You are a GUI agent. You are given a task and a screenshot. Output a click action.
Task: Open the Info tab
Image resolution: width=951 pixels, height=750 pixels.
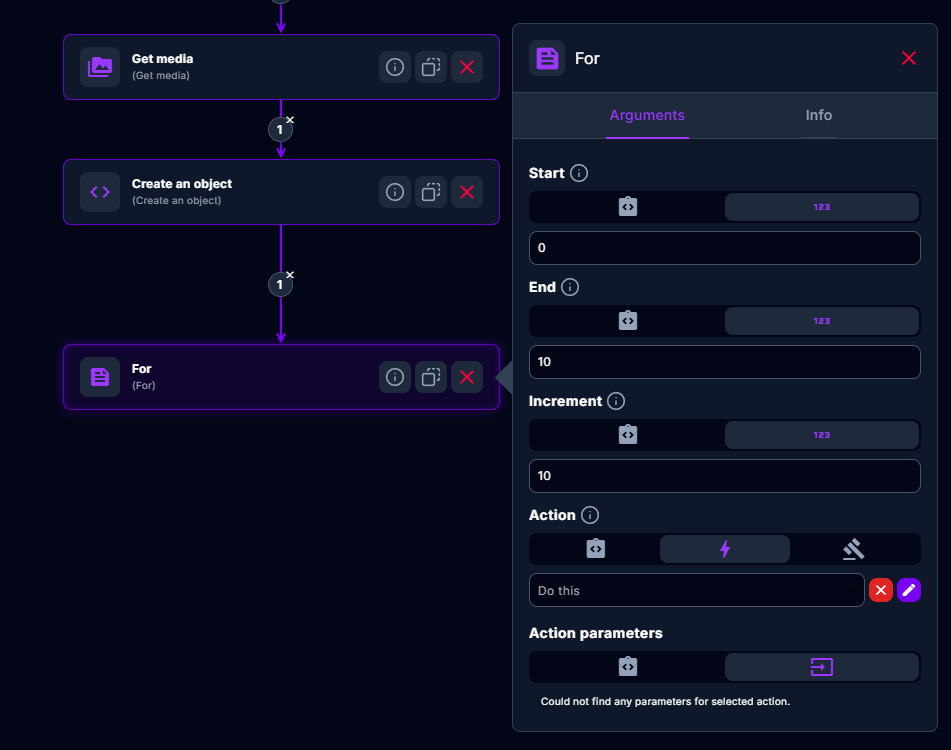coord(818,115)
